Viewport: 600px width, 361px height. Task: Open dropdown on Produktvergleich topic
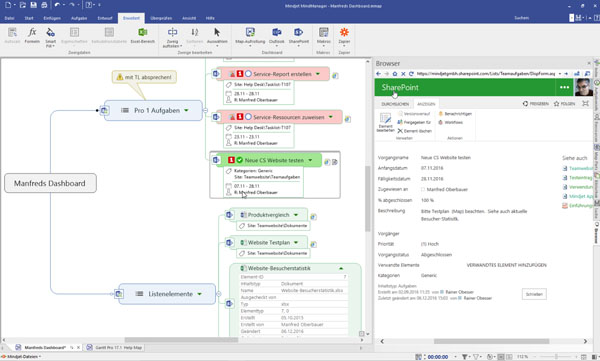coord(296,215)
